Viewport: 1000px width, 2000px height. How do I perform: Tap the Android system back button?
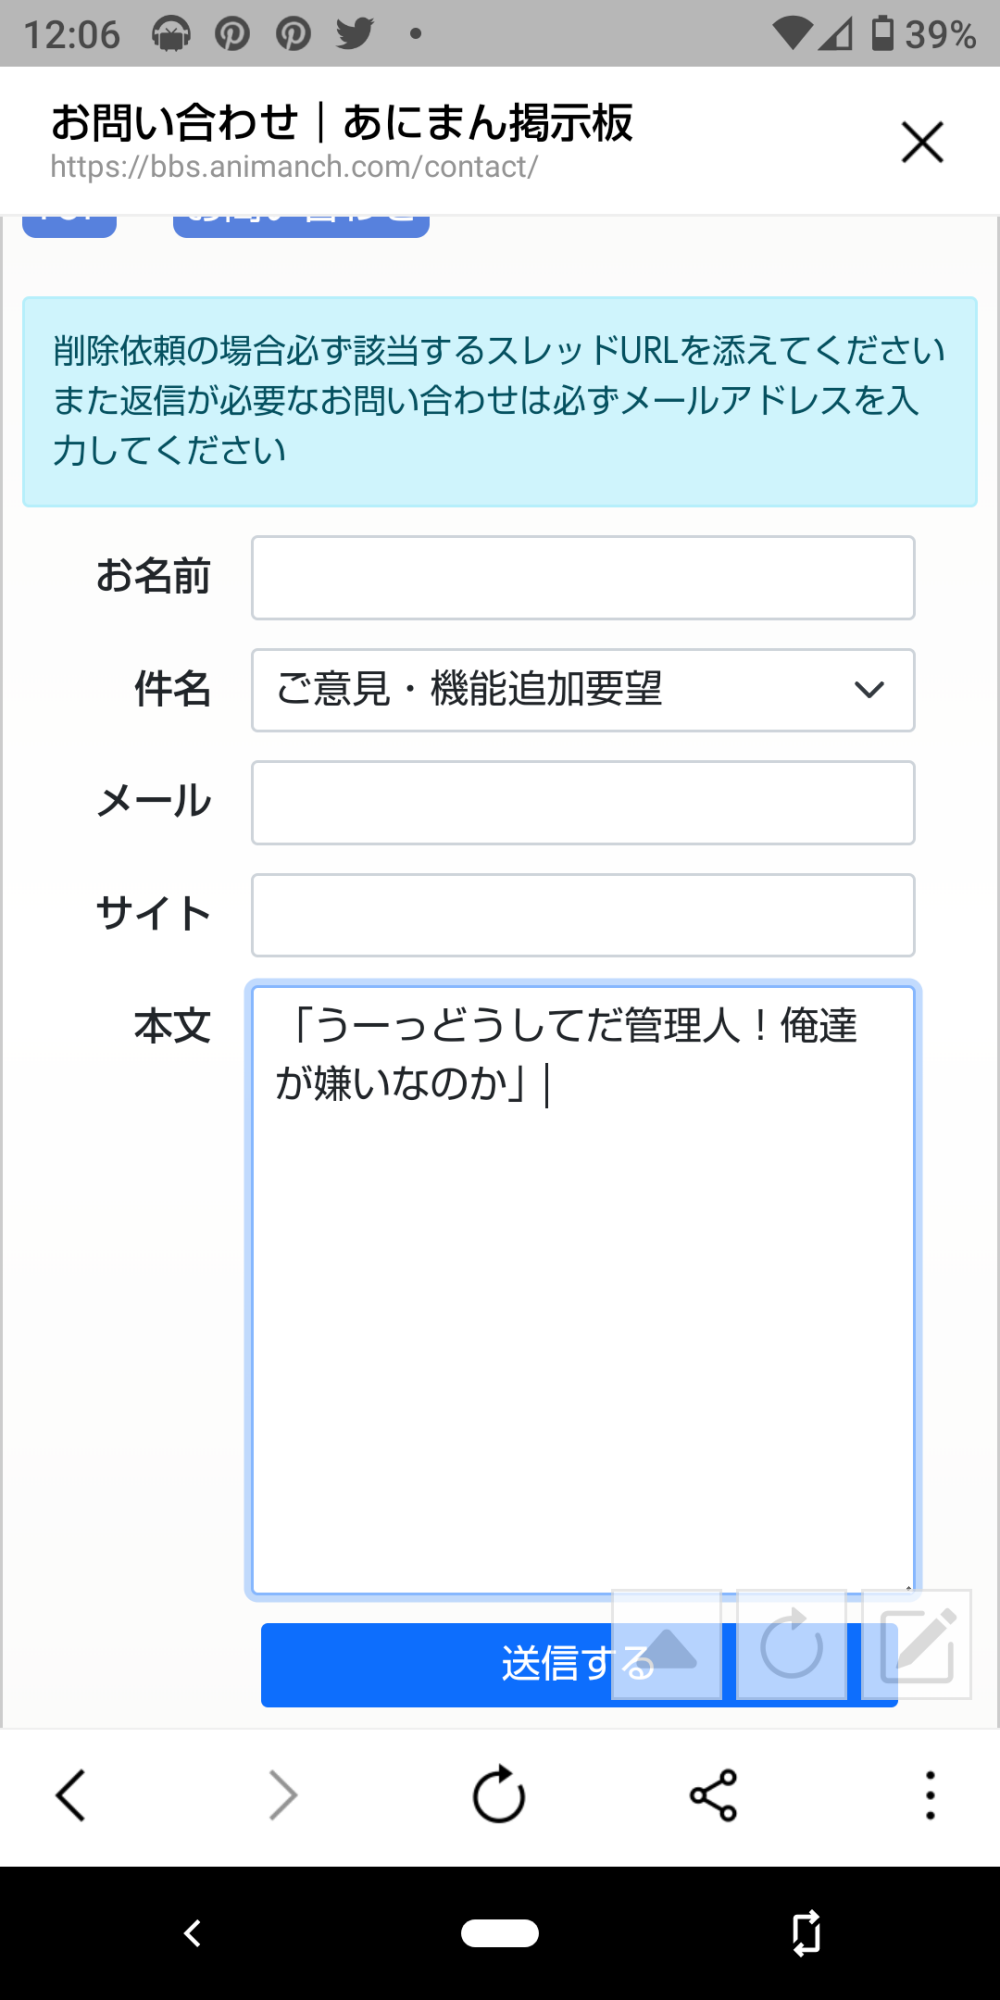(192, 1933)
